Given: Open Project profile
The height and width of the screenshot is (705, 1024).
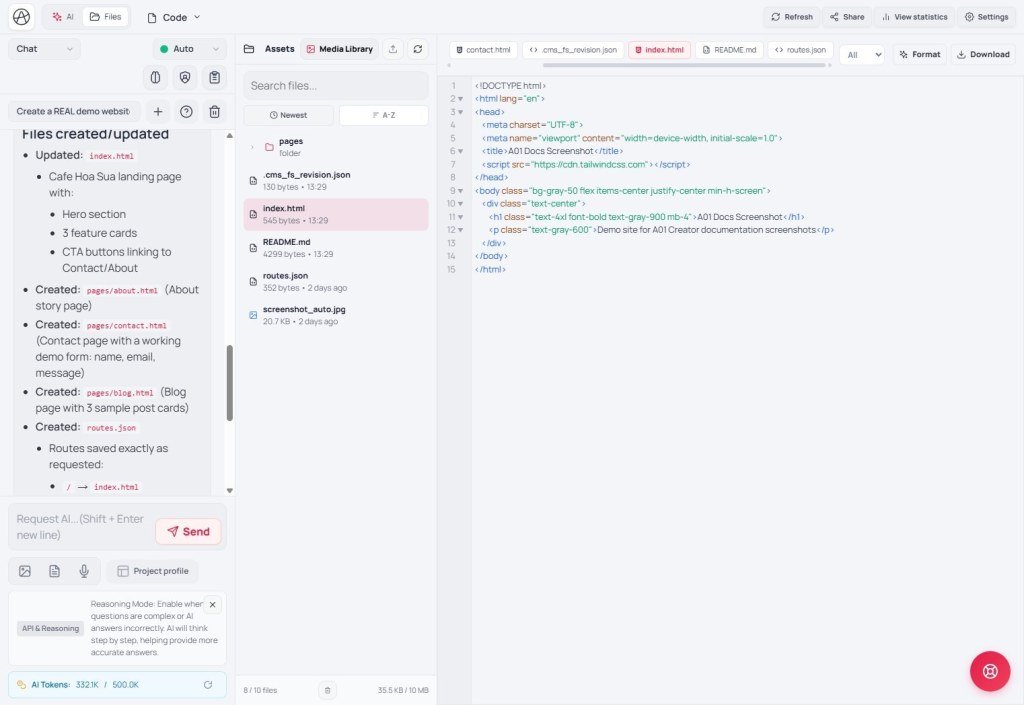Looking at the screenshot, I should (x=153, y=571).
